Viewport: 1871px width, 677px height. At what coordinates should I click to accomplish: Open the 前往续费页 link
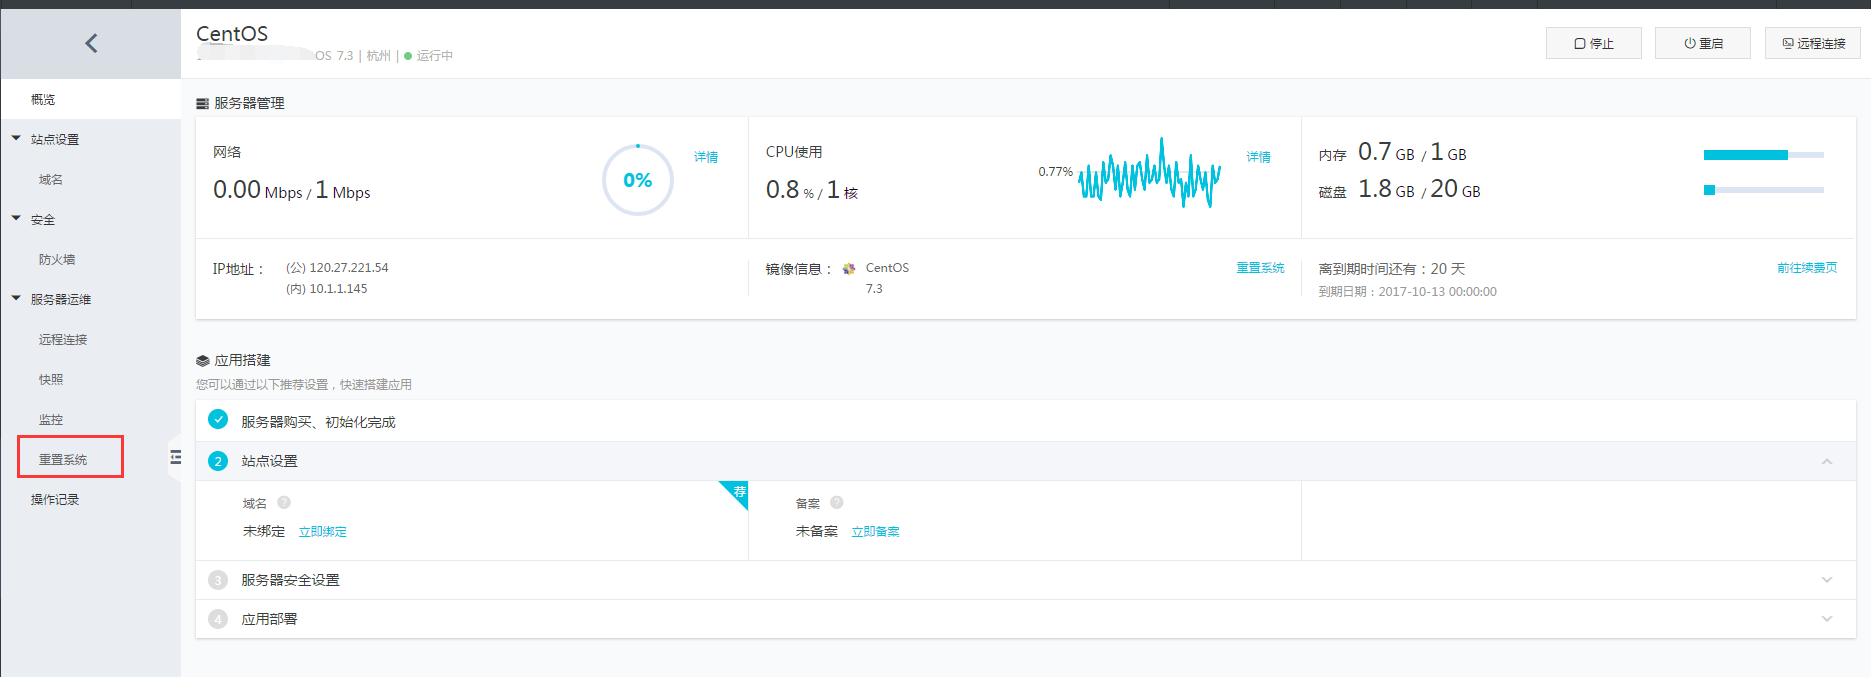[x=1806, y=268]
